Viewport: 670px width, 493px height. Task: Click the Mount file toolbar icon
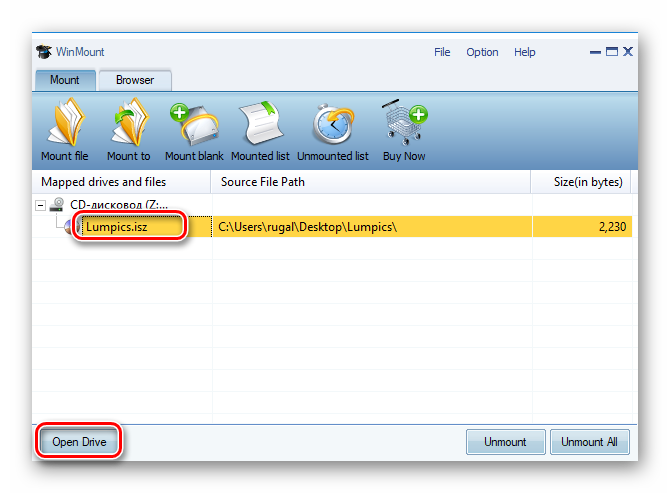pos(65,123)
